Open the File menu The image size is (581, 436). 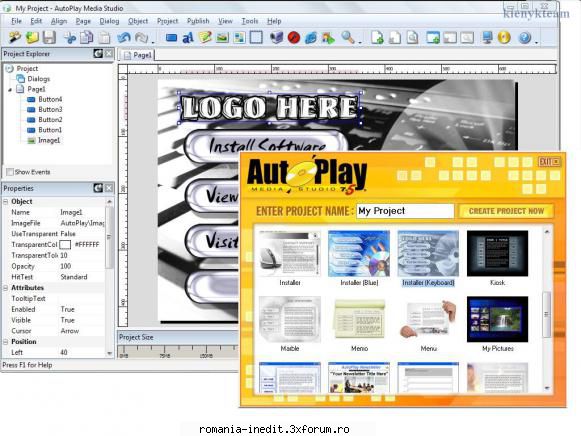click(x=16, y=21)
